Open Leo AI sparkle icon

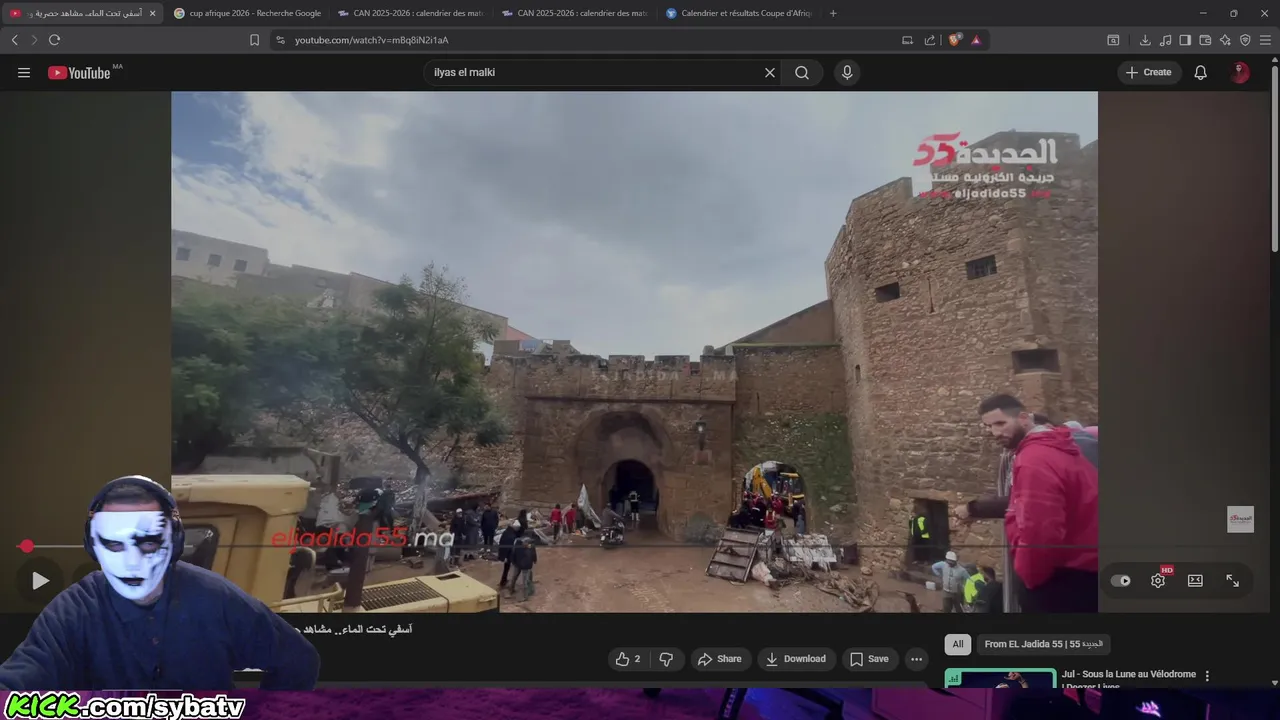point(1225,40)
